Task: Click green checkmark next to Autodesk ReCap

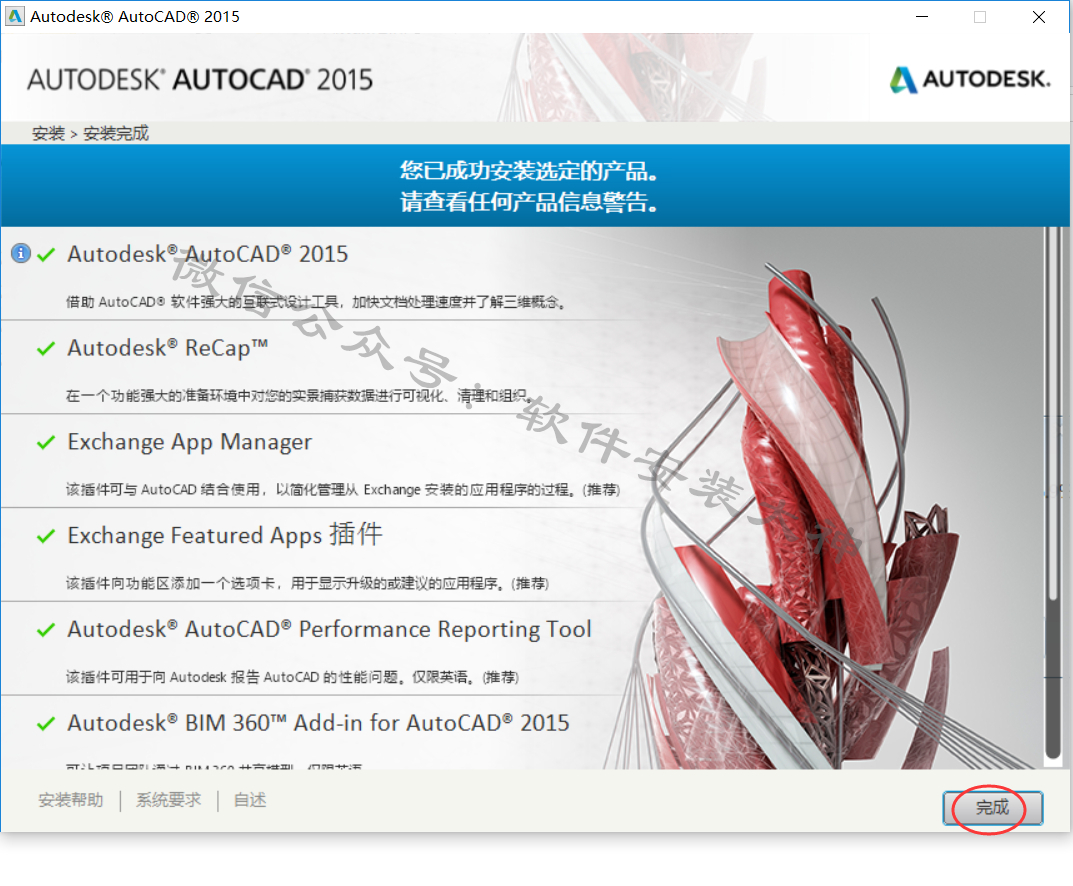Action: click(x=46, y=348)
